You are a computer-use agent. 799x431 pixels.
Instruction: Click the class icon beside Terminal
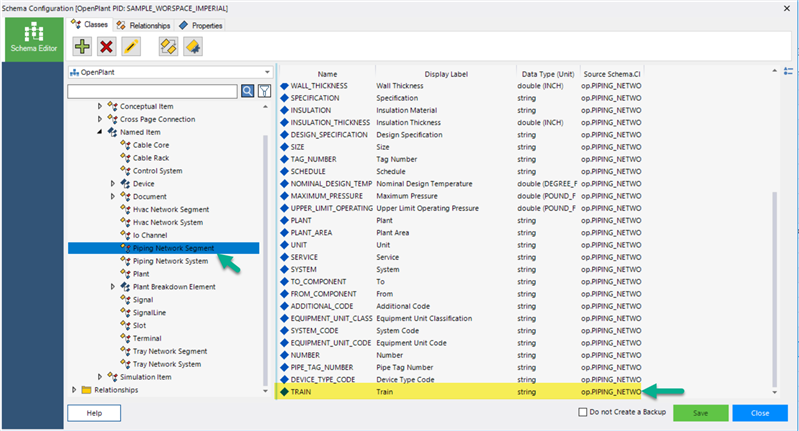coord(125,338)
